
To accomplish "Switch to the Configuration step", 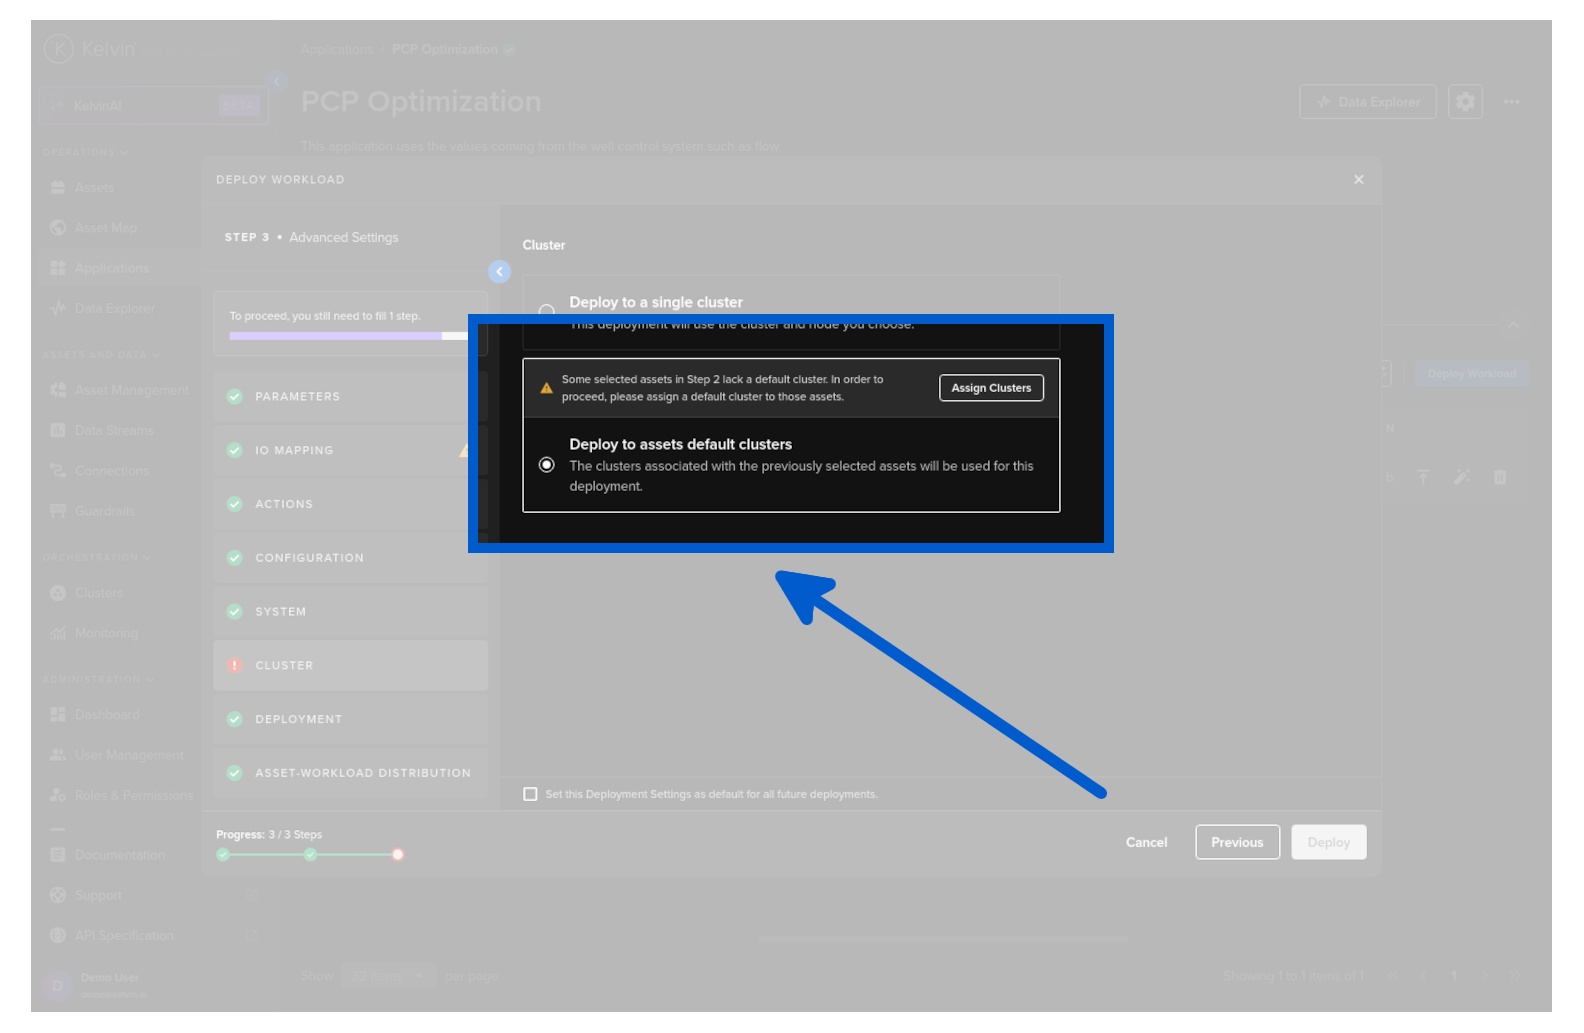I will click(x=309, y=558).
